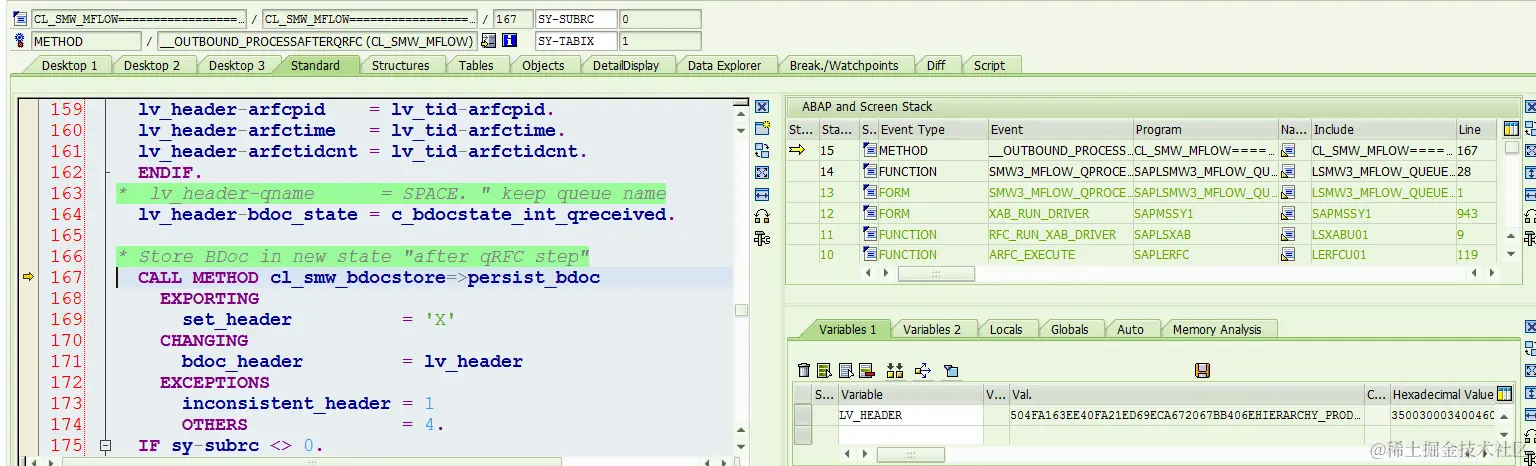Open the Tables tab
The width and height of the screenshot is (1536, 466).
(476, 65)
